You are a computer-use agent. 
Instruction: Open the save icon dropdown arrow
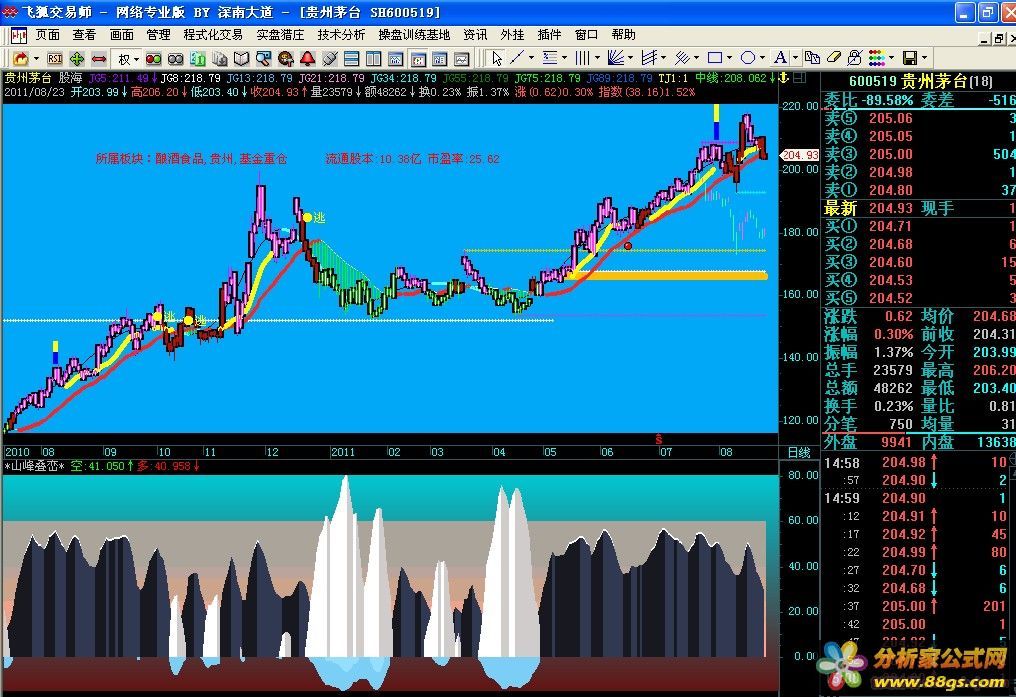click(925, 58)
